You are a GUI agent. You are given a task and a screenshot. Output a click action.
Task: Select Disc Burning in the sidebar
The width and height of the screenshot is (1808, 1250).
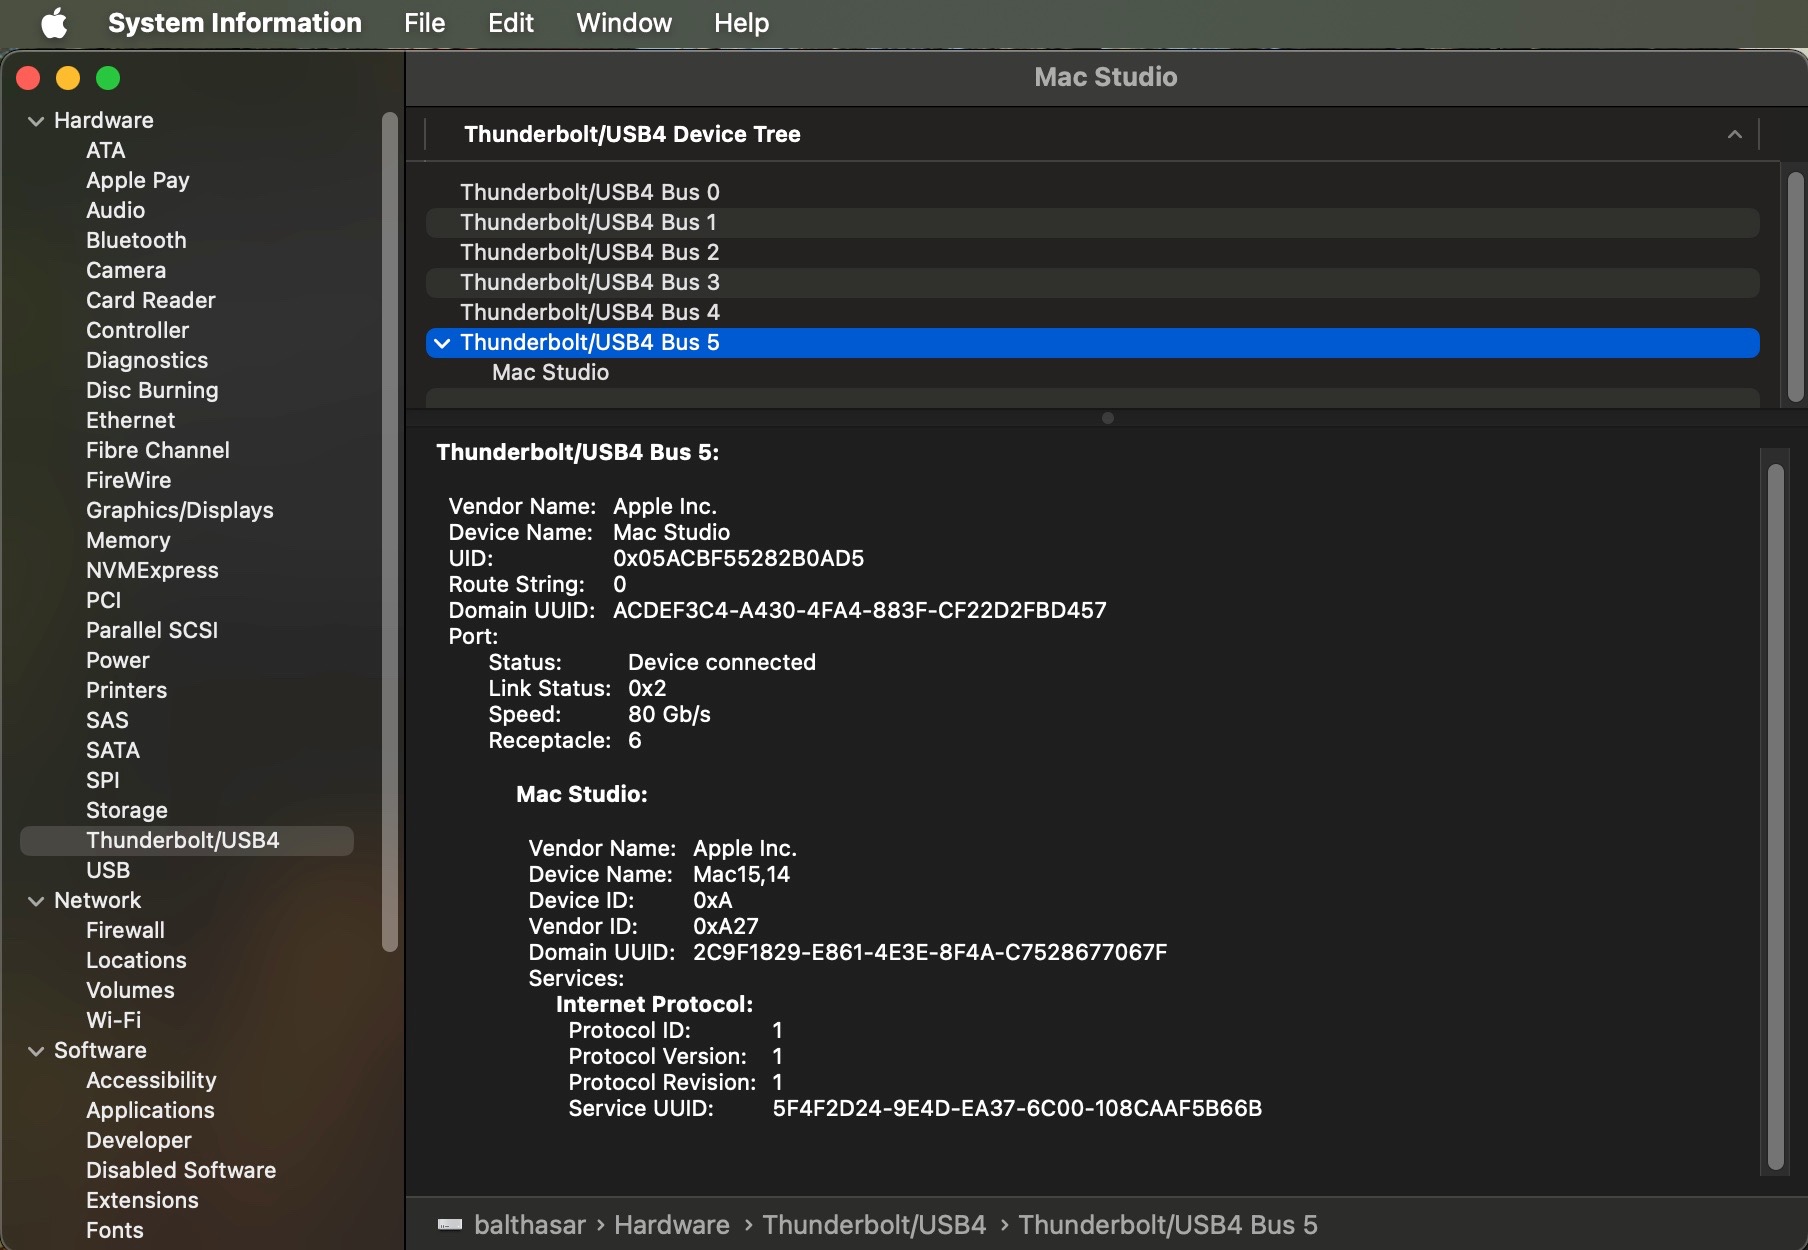click(152, 390)
